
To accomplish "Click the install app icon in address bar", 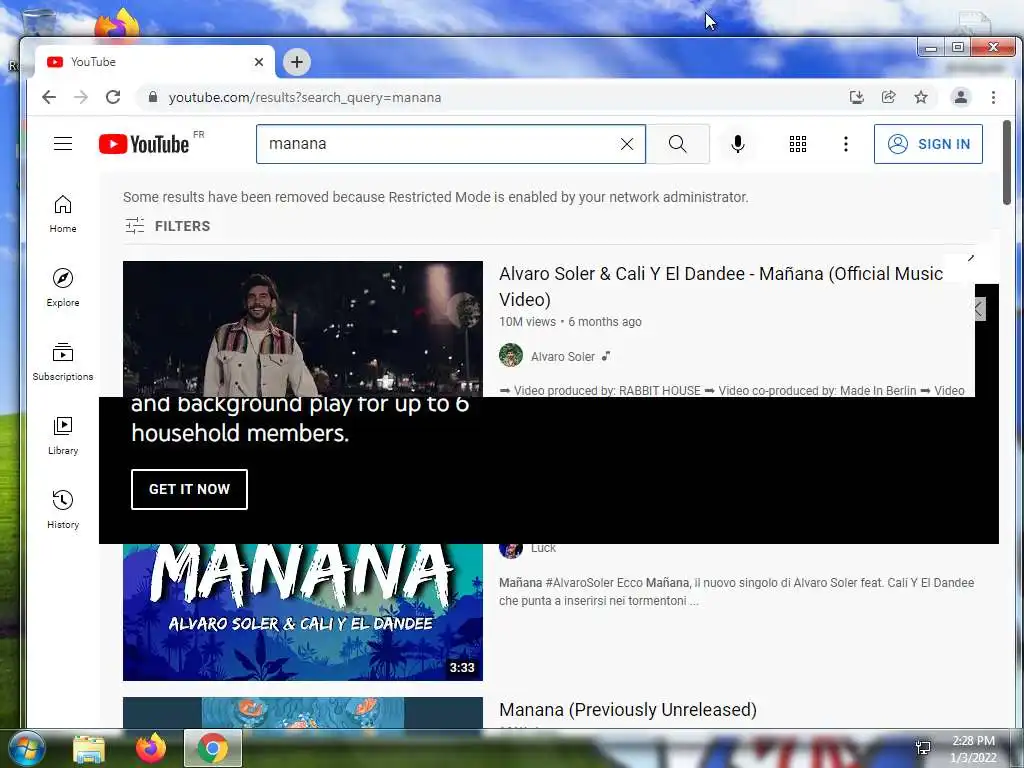I will click(x=856, y=97).
